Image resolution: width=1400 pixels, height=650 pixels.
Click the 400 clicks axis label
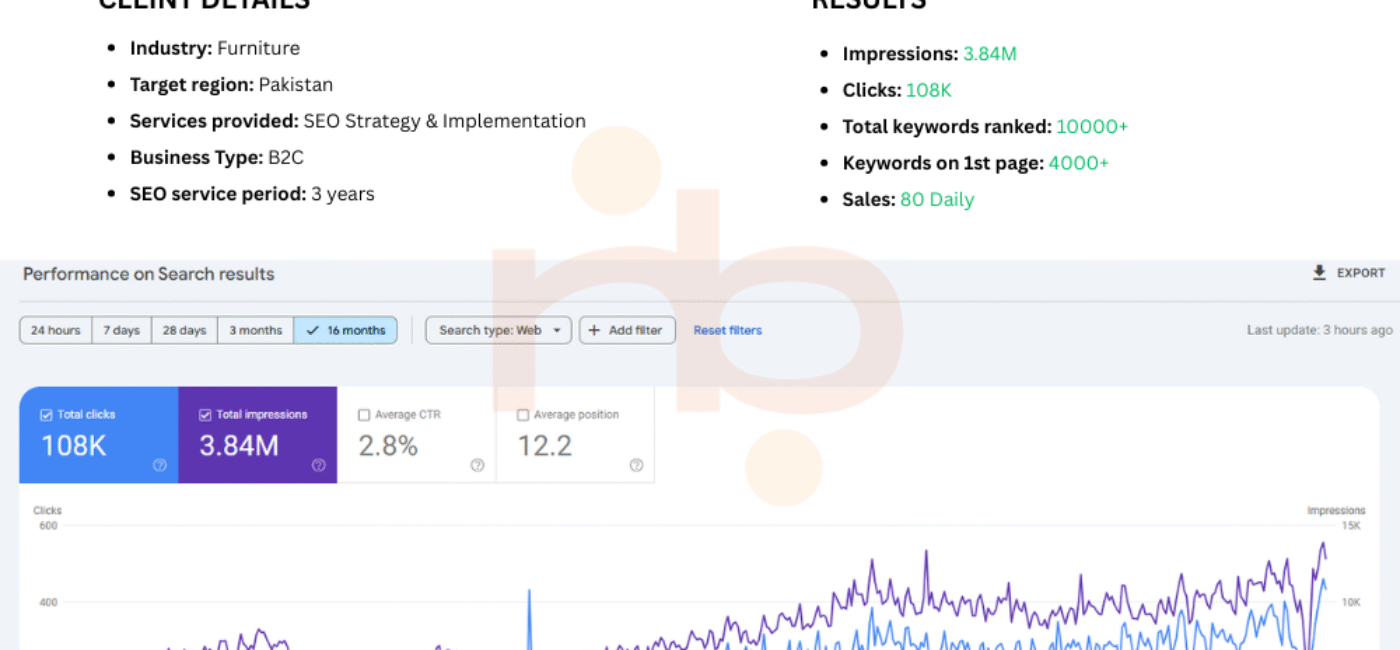pyautogui.click(x=48, y=602)
